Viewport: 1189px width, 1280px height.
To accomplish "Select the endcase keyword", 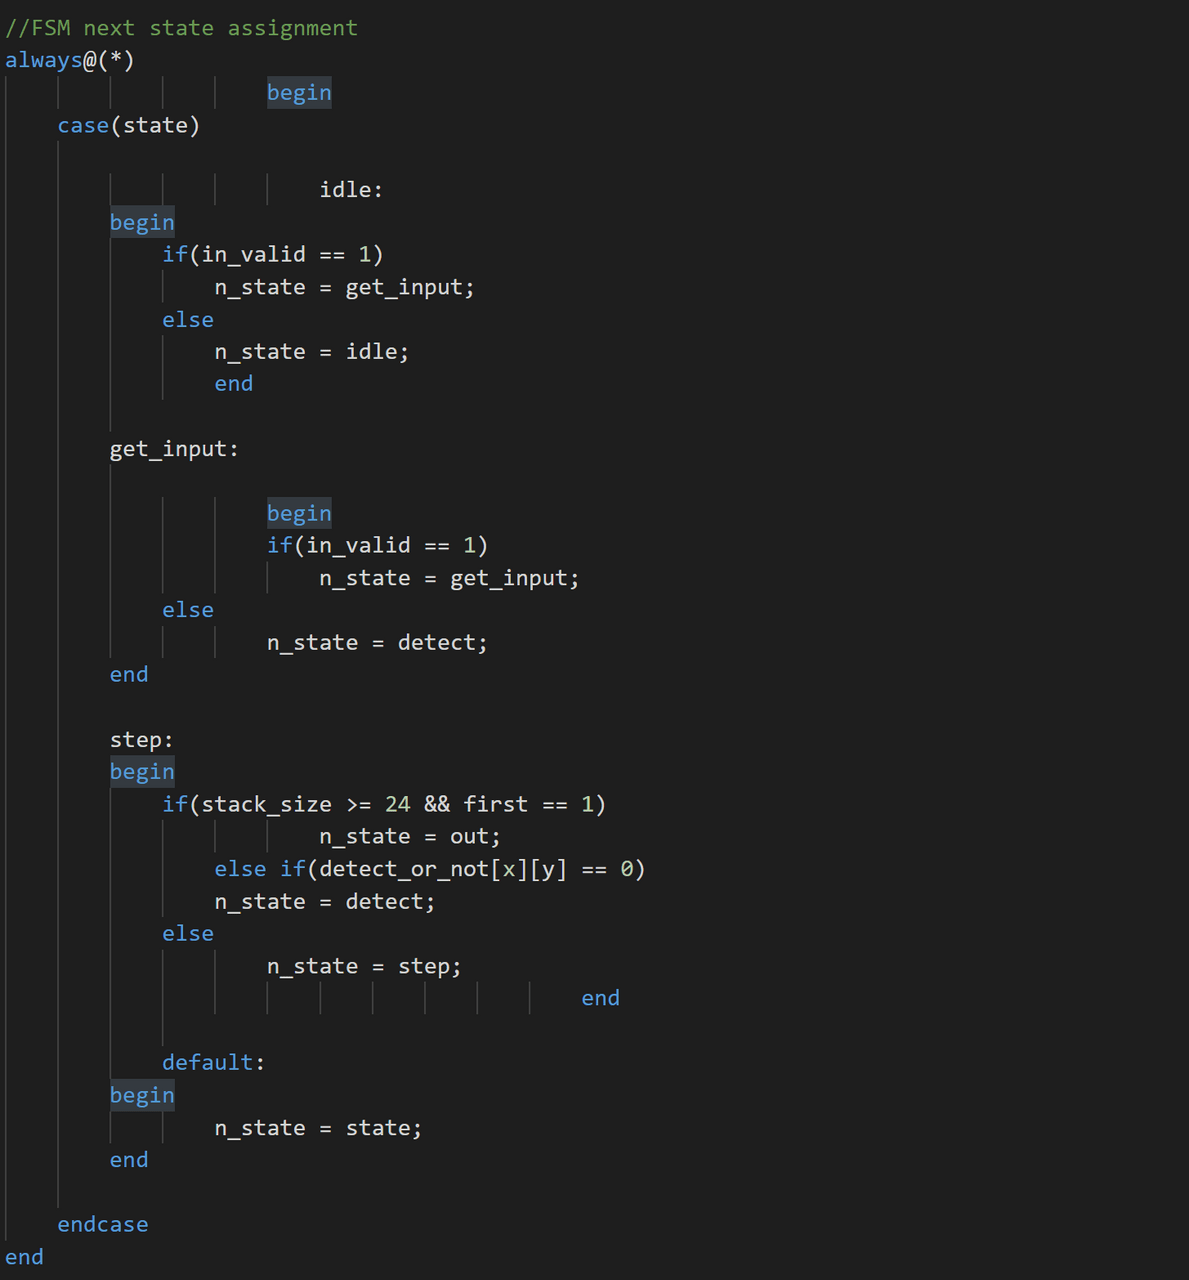I will point(103,1223).
